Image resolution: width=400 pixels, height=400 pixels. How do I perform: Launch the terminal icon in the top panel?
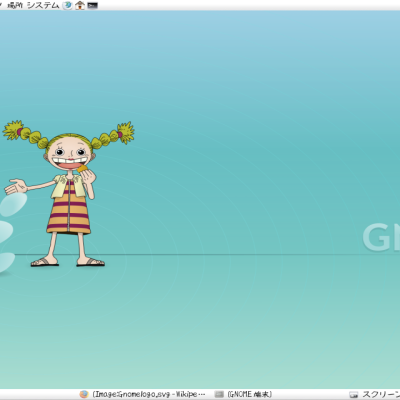92,5
